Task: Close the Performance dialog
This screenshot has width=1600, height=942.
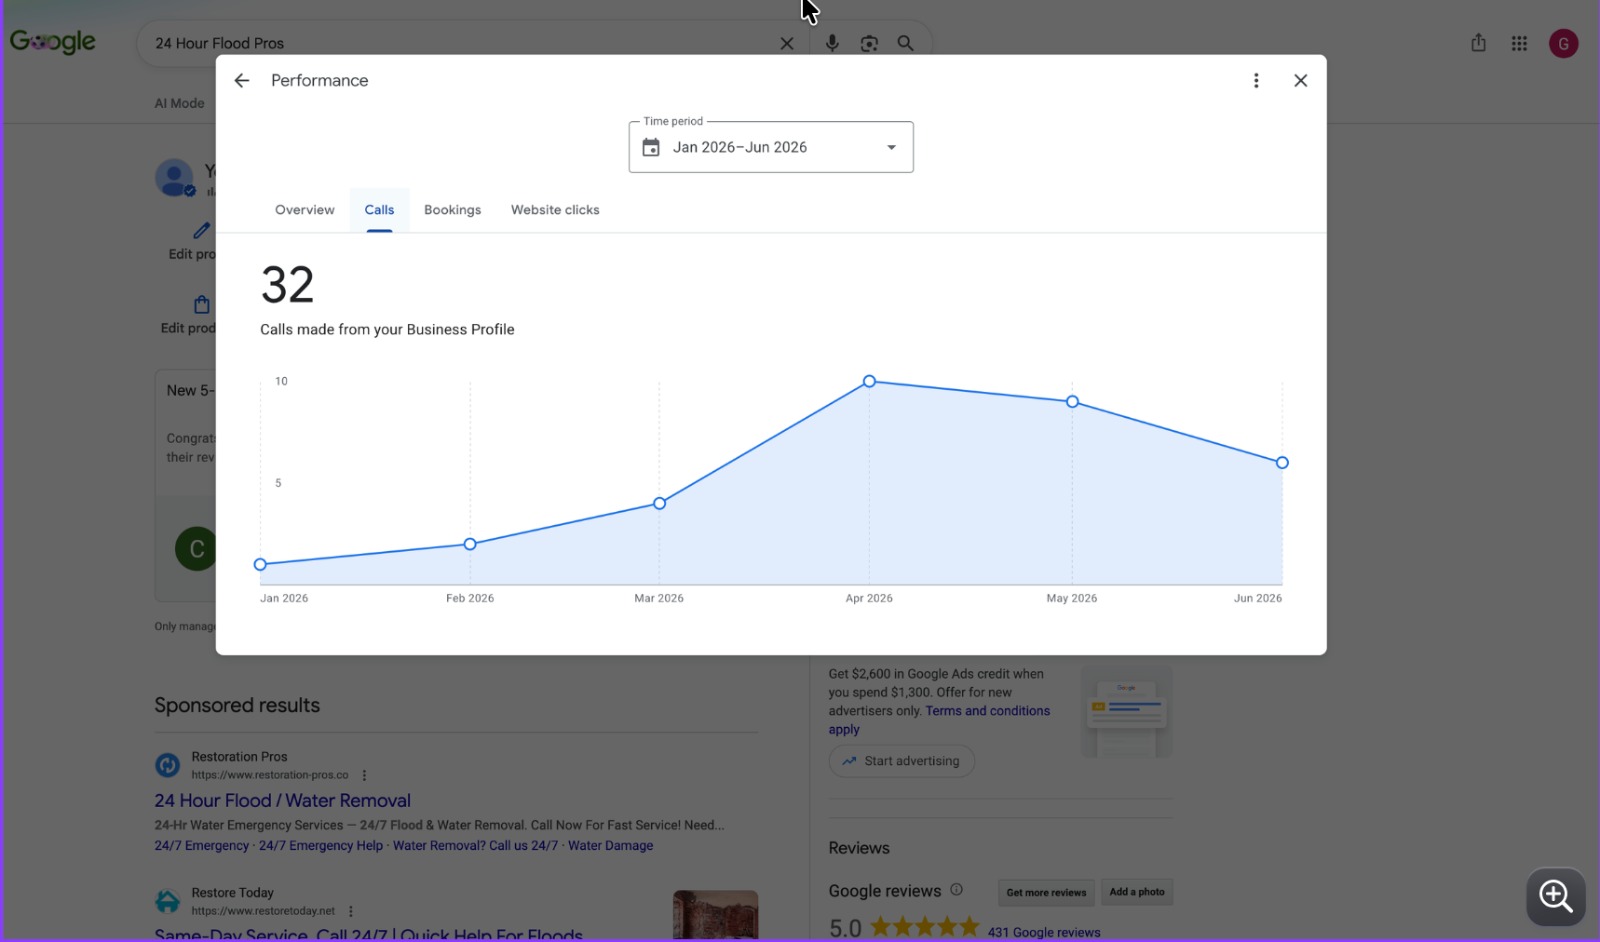Action: click(1300, 81)
